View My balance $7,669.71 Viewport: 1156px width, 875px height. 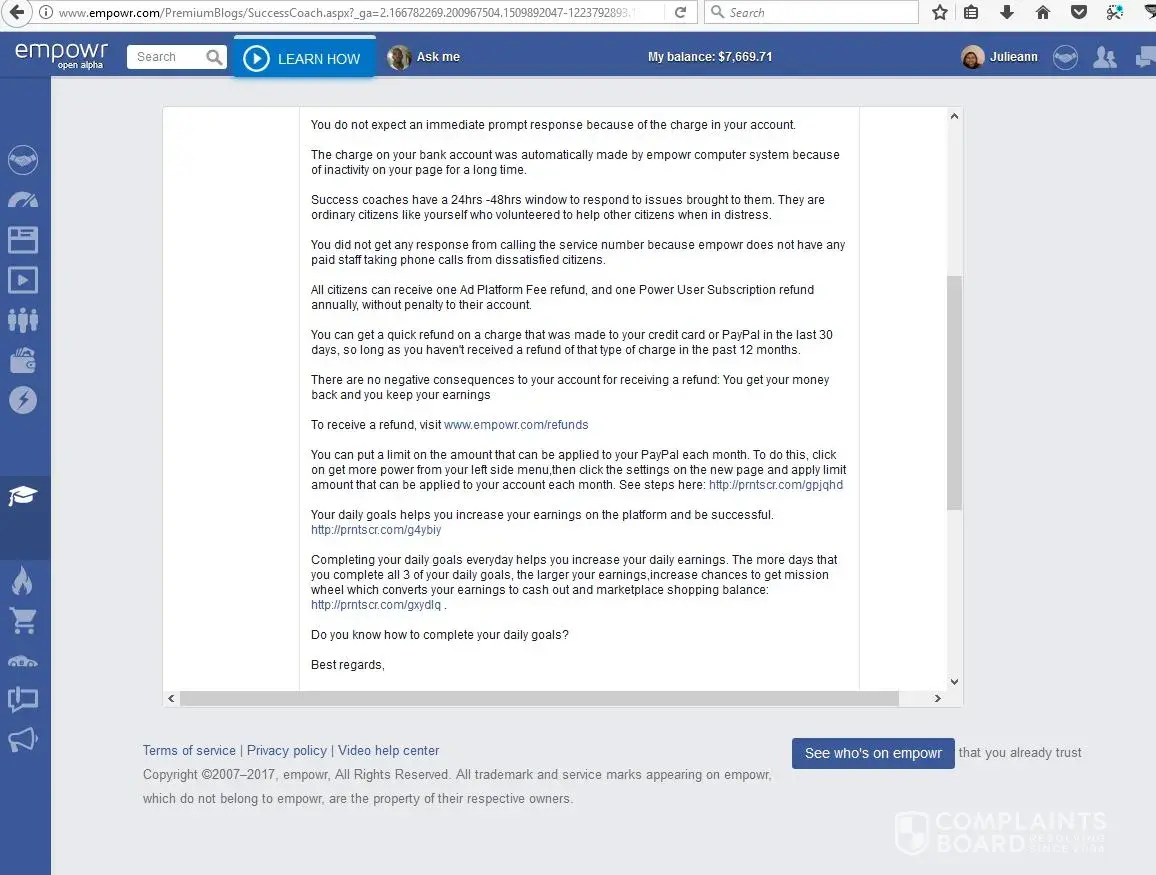pos(710,57)
